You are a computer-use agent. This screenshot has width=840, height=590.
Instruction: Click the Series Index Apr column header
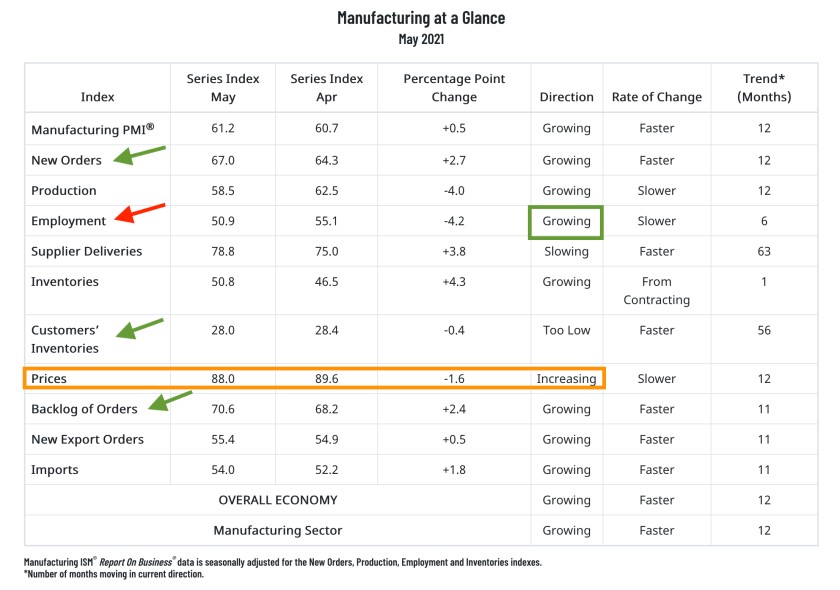click(326, 88)
